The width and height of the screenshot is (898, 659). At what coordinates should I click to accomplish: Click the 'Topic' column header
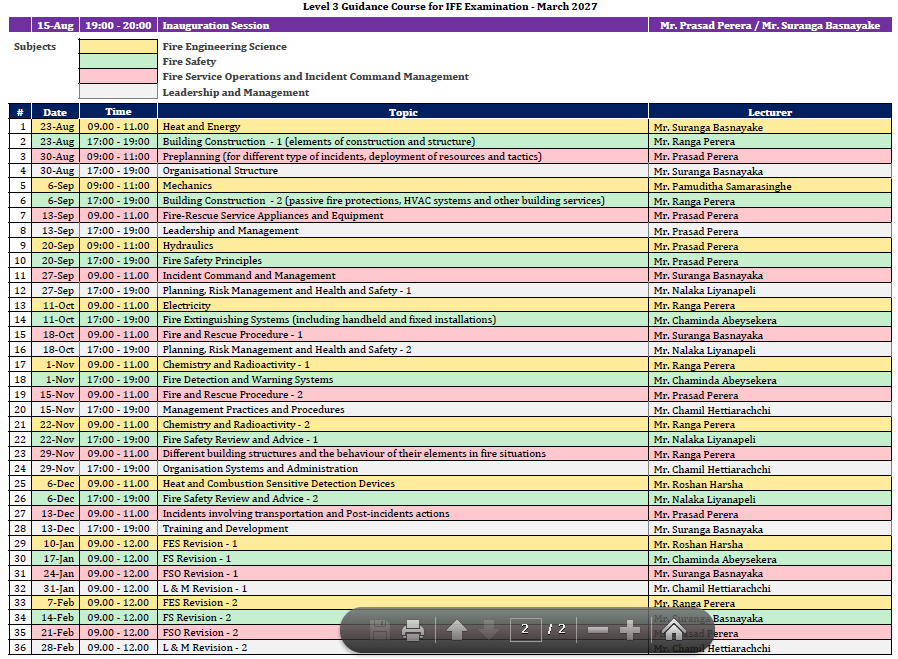pos(403,112)
